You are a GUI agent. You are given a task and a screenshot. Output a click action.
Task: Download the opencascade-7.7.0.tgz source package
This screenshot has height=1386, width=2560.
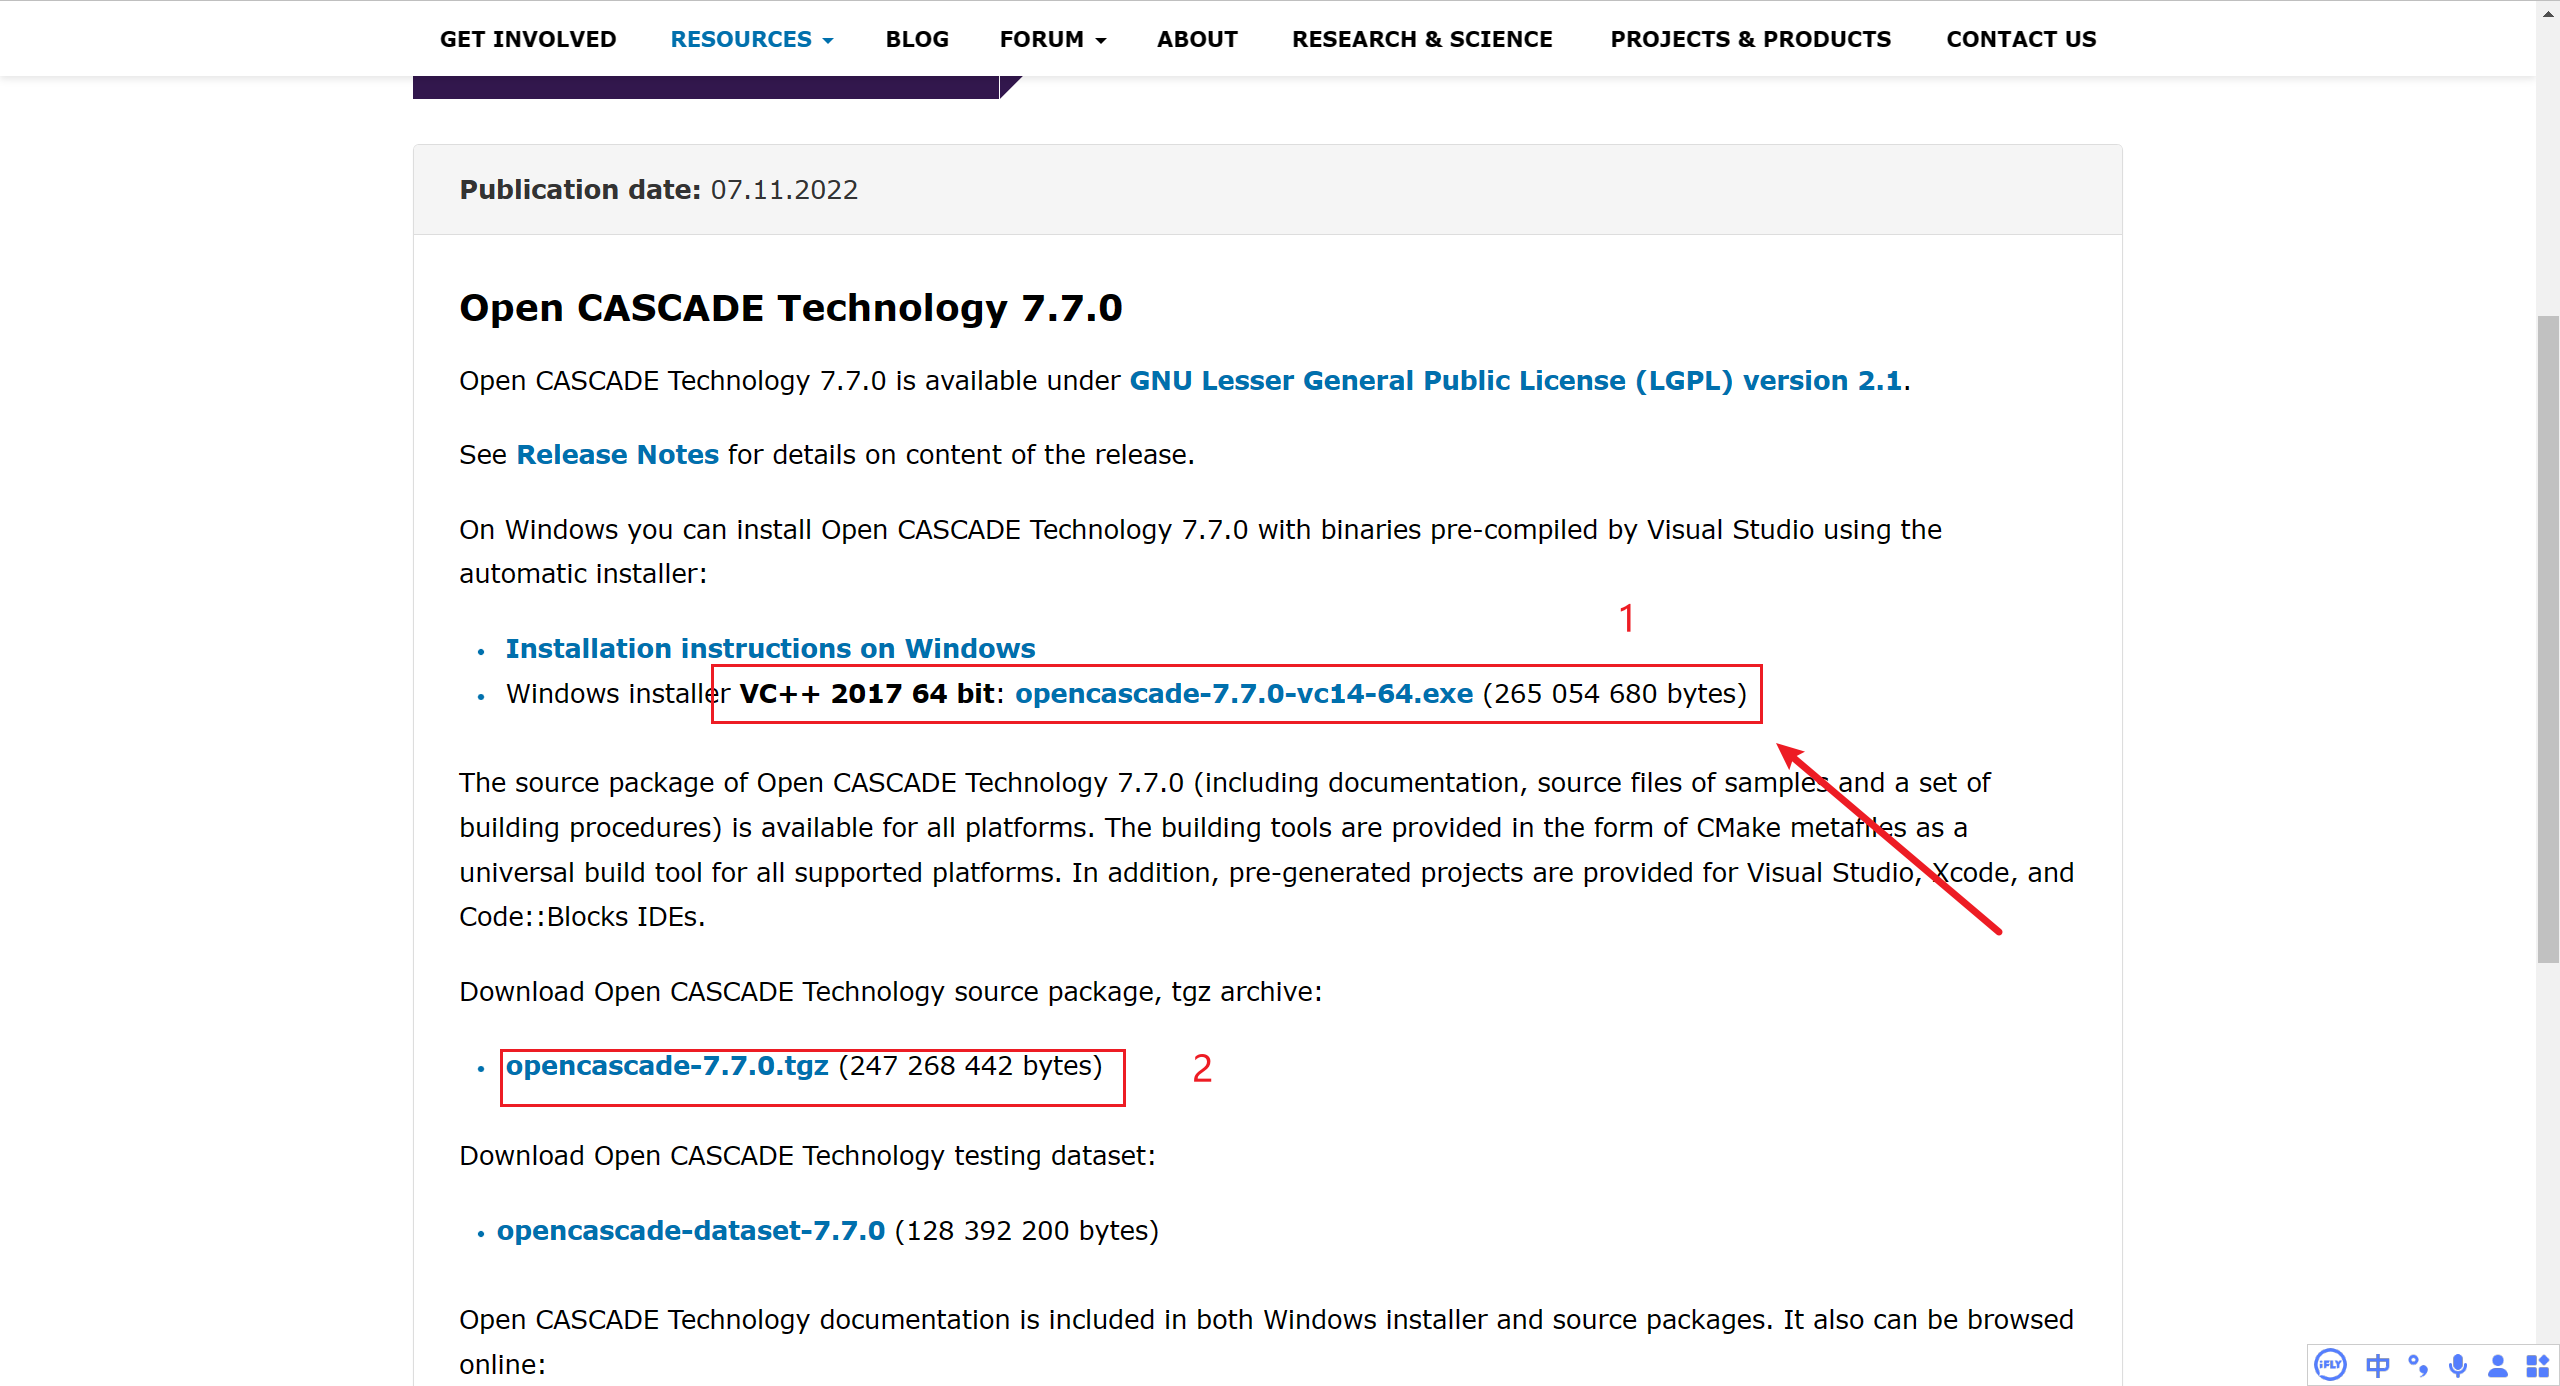[x=668, y=1066]
